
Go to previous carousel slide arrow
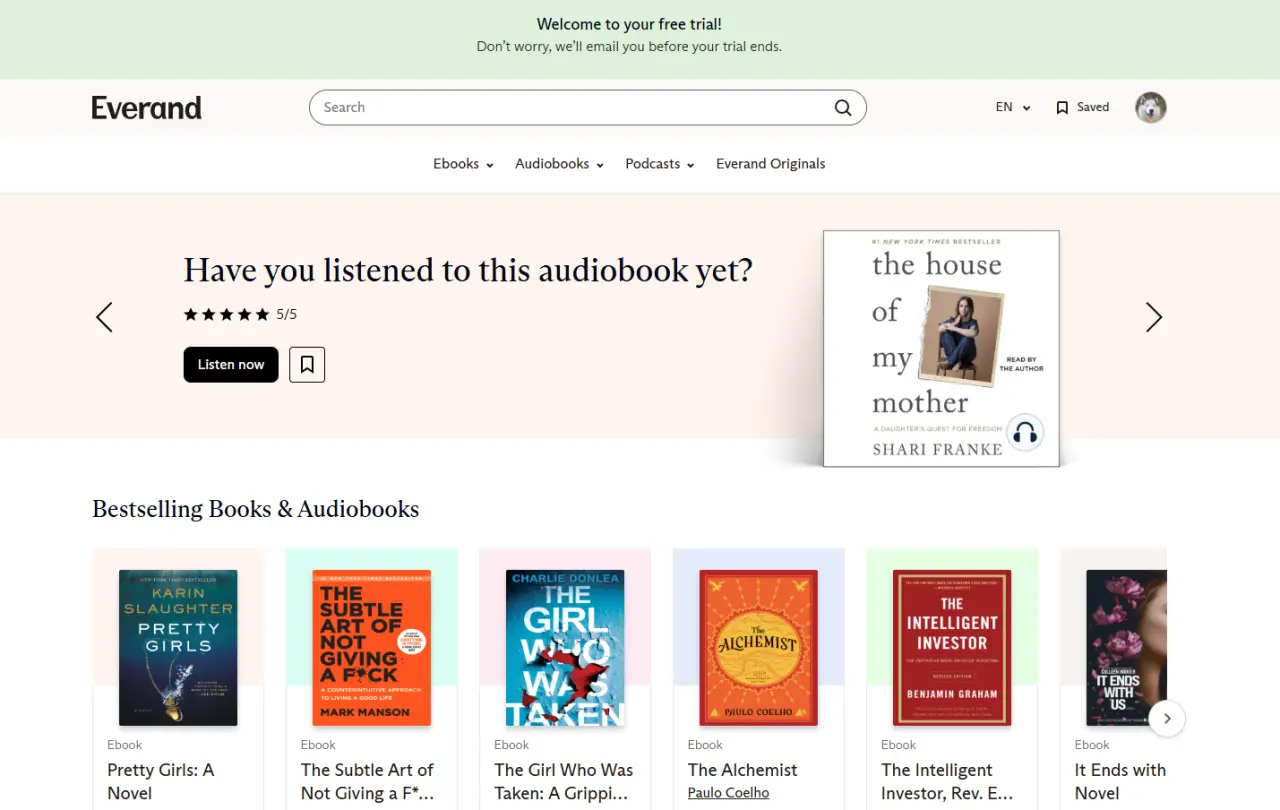pyautogui.click(x=104, y=317)
